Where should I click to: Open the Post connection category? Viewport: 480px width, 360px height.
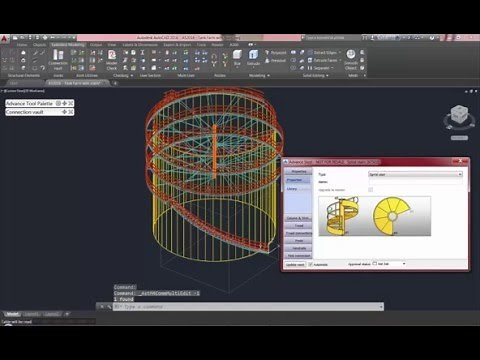(x=299, y=256)
